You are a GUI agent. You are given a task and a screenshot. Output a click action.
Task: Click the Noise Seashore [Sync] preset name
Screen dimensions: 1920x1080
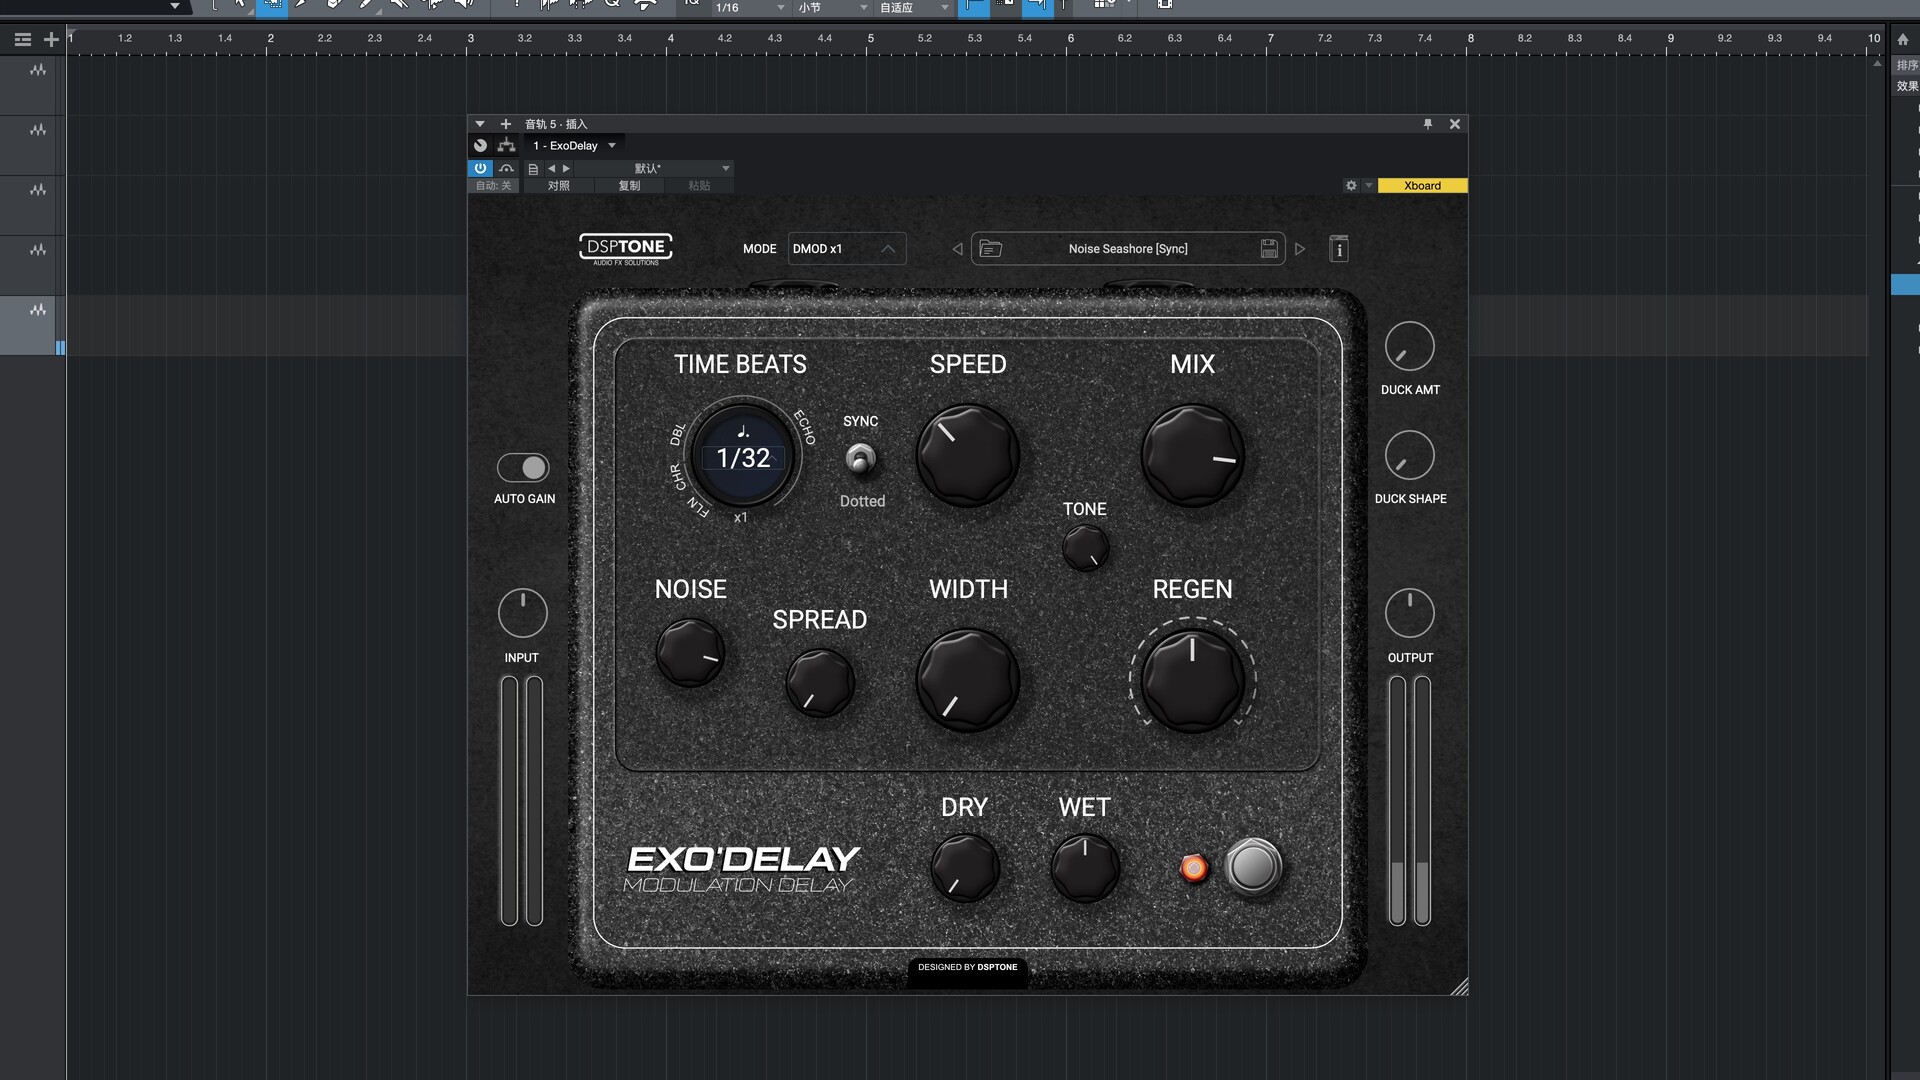pos(1128,249)
